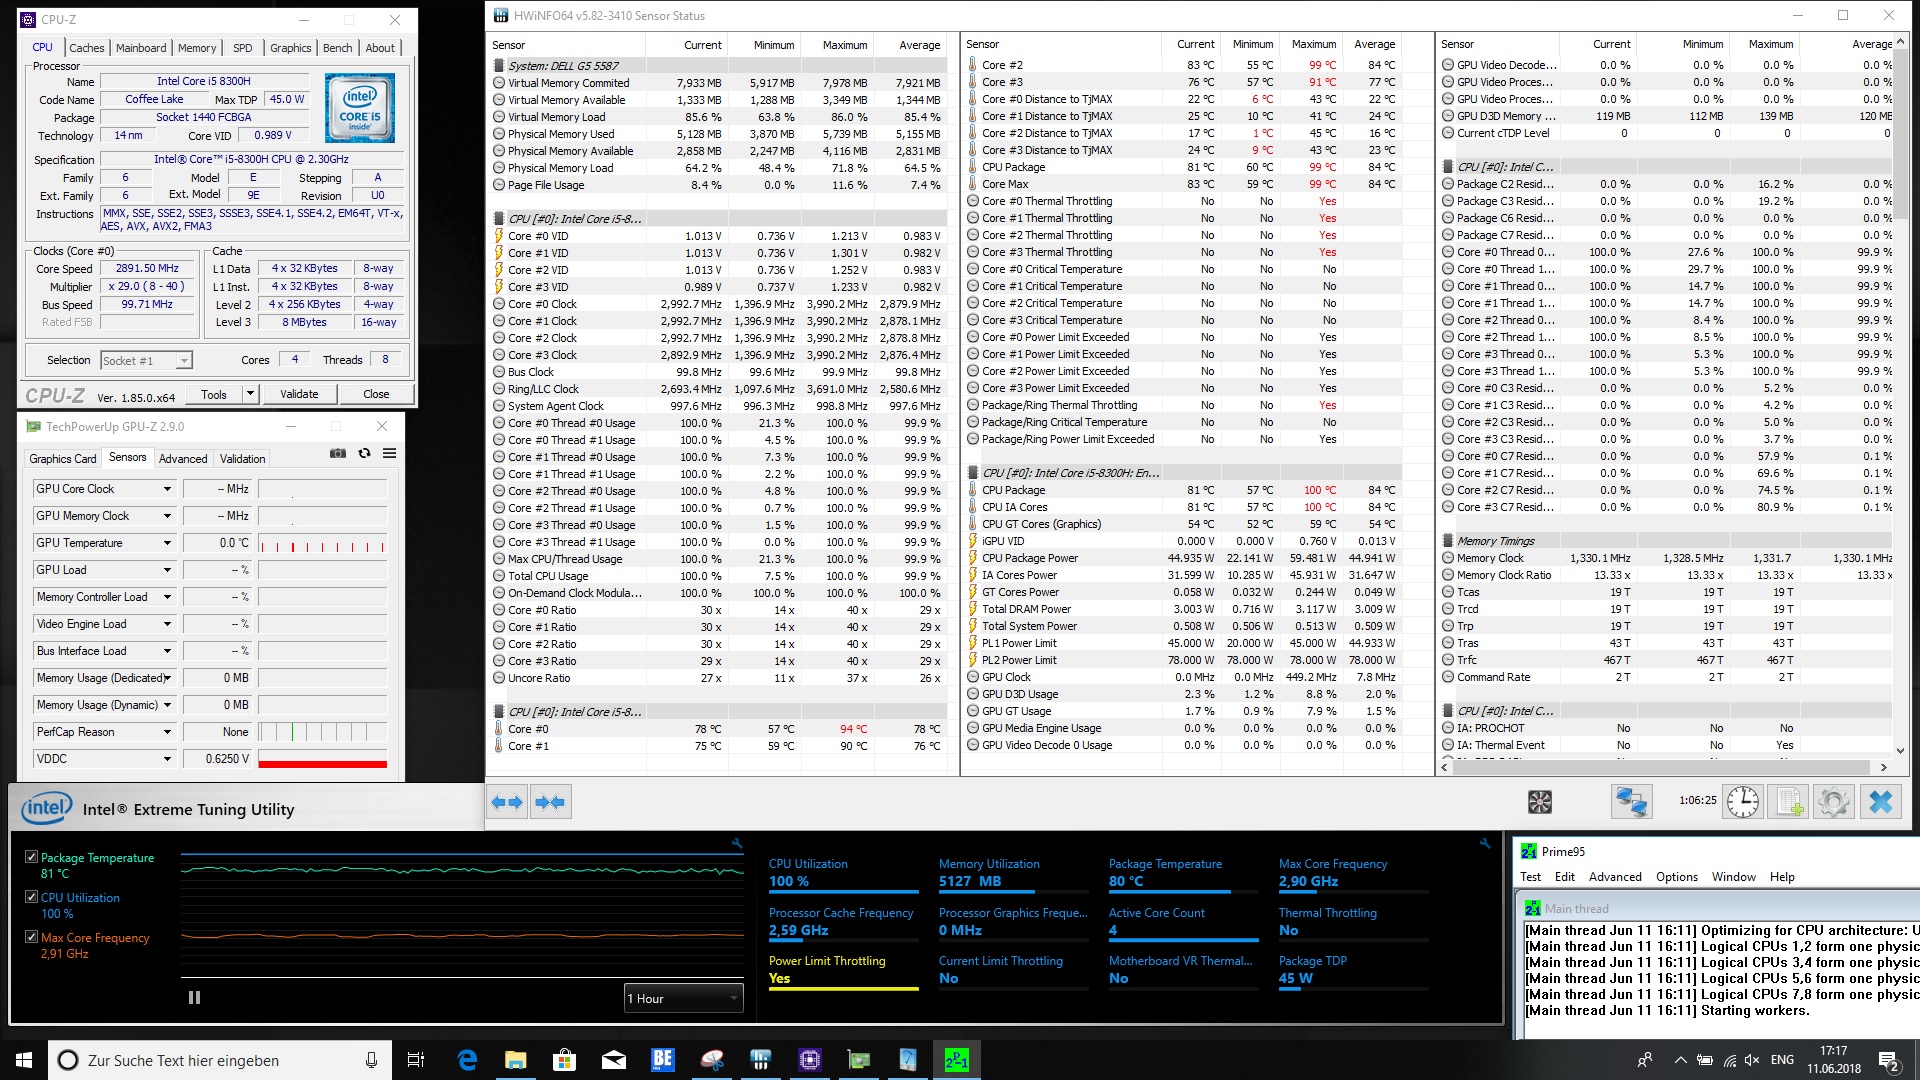The width and height of the screenshot is (1920, 1080).
Task: Uncheck Package Temperature in Intel XTU graph
Action: tap(32, 857)
